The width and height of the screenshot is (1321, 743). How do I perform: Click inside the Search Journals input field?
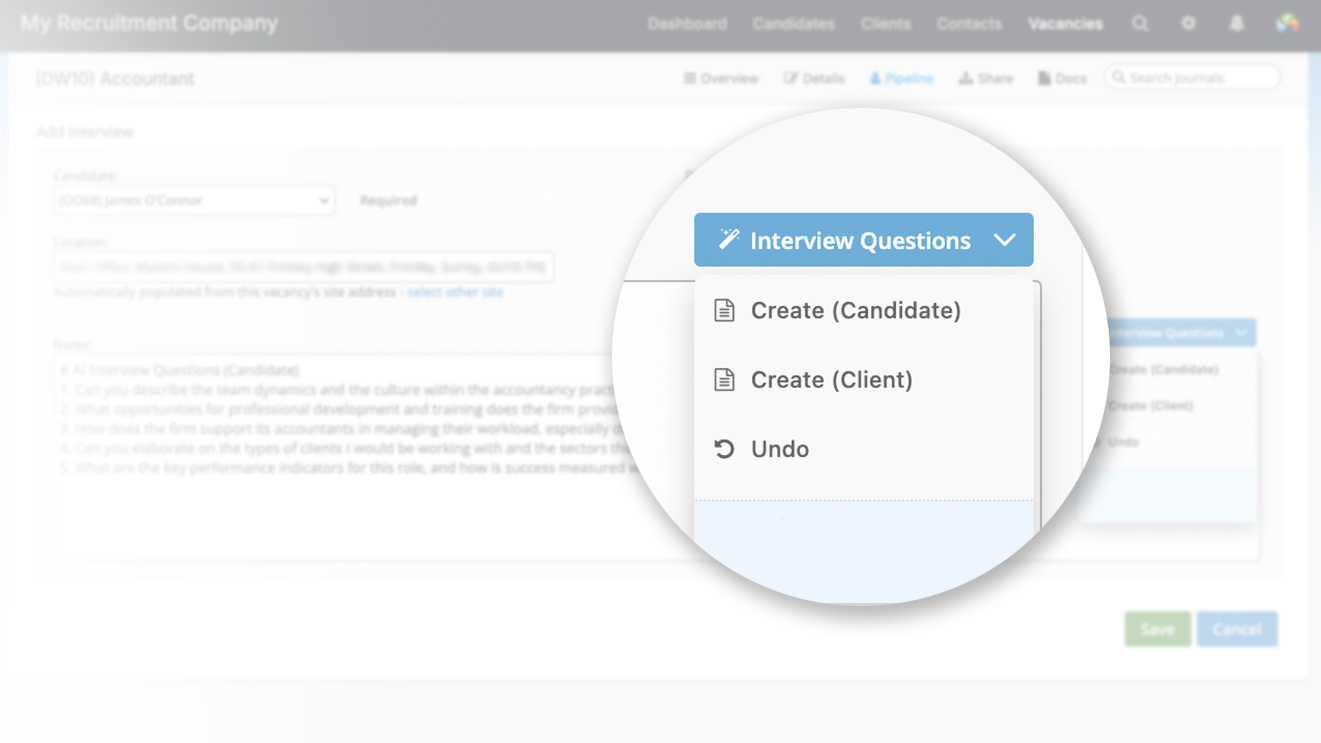(1190, 77)
